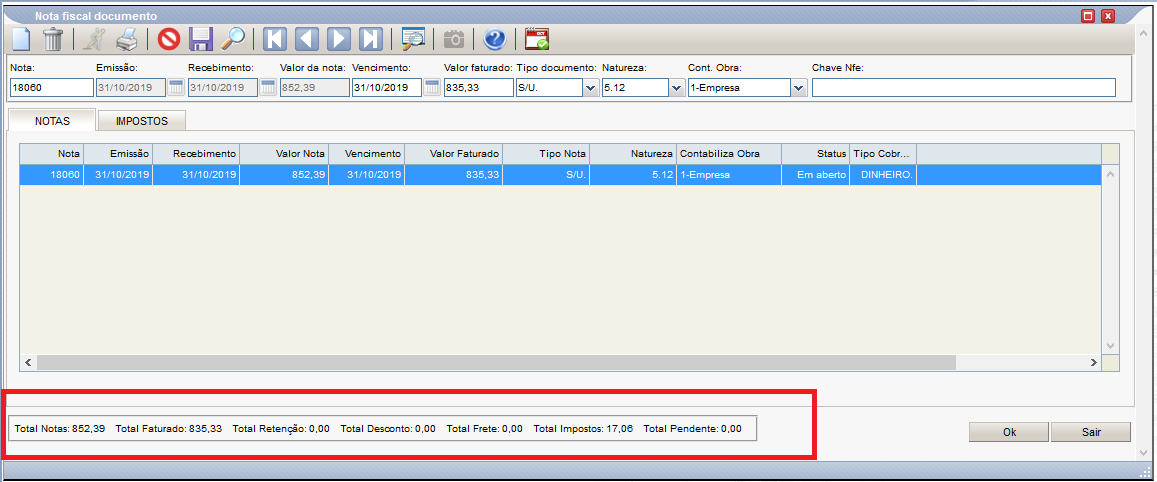Click the vertical scrollbar up arrow
The width and height of the screenshot is (1157, 482).
[1111, 175]
